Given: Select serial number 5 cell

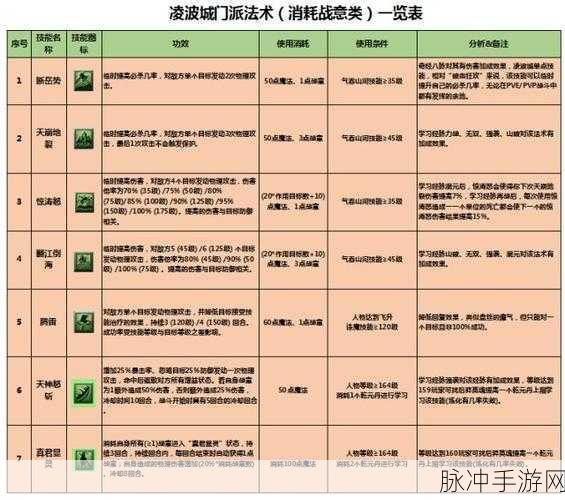Looking at the screenshot, I should (x=19, y=322).
